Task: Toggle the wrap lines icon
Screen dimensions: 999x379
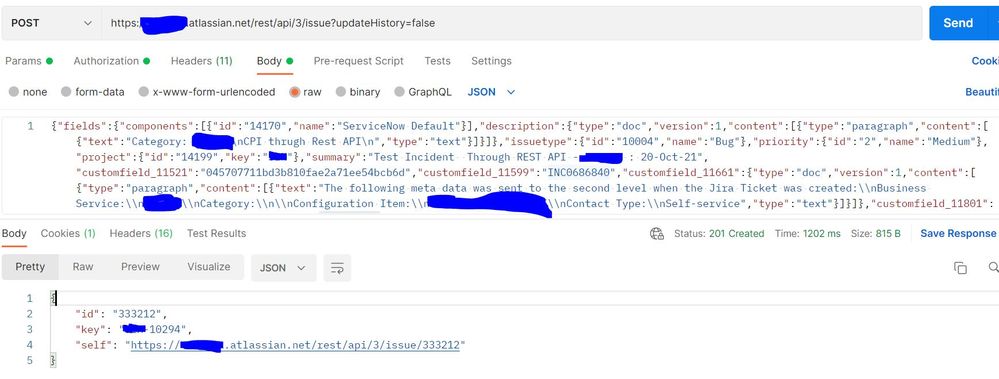Action: coord(337,268)
